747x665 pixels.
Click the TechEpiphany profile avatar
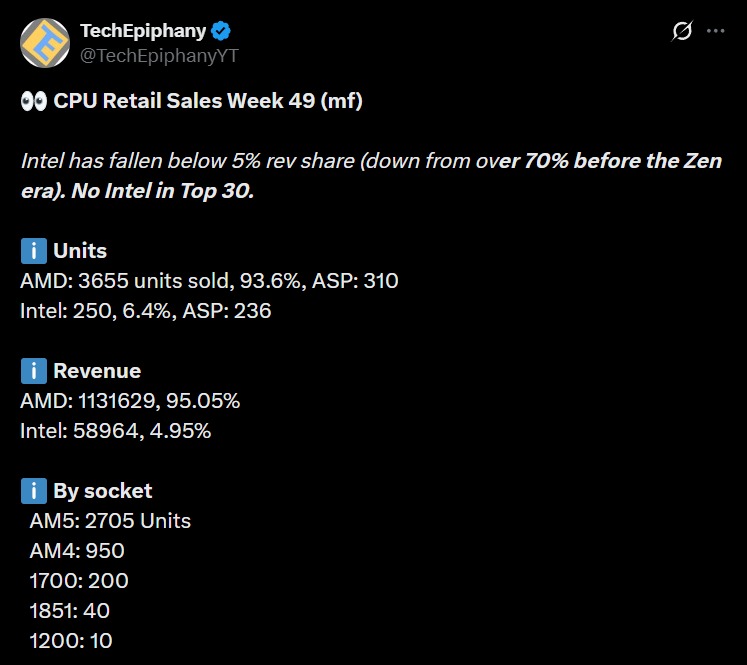coord(43,43)
